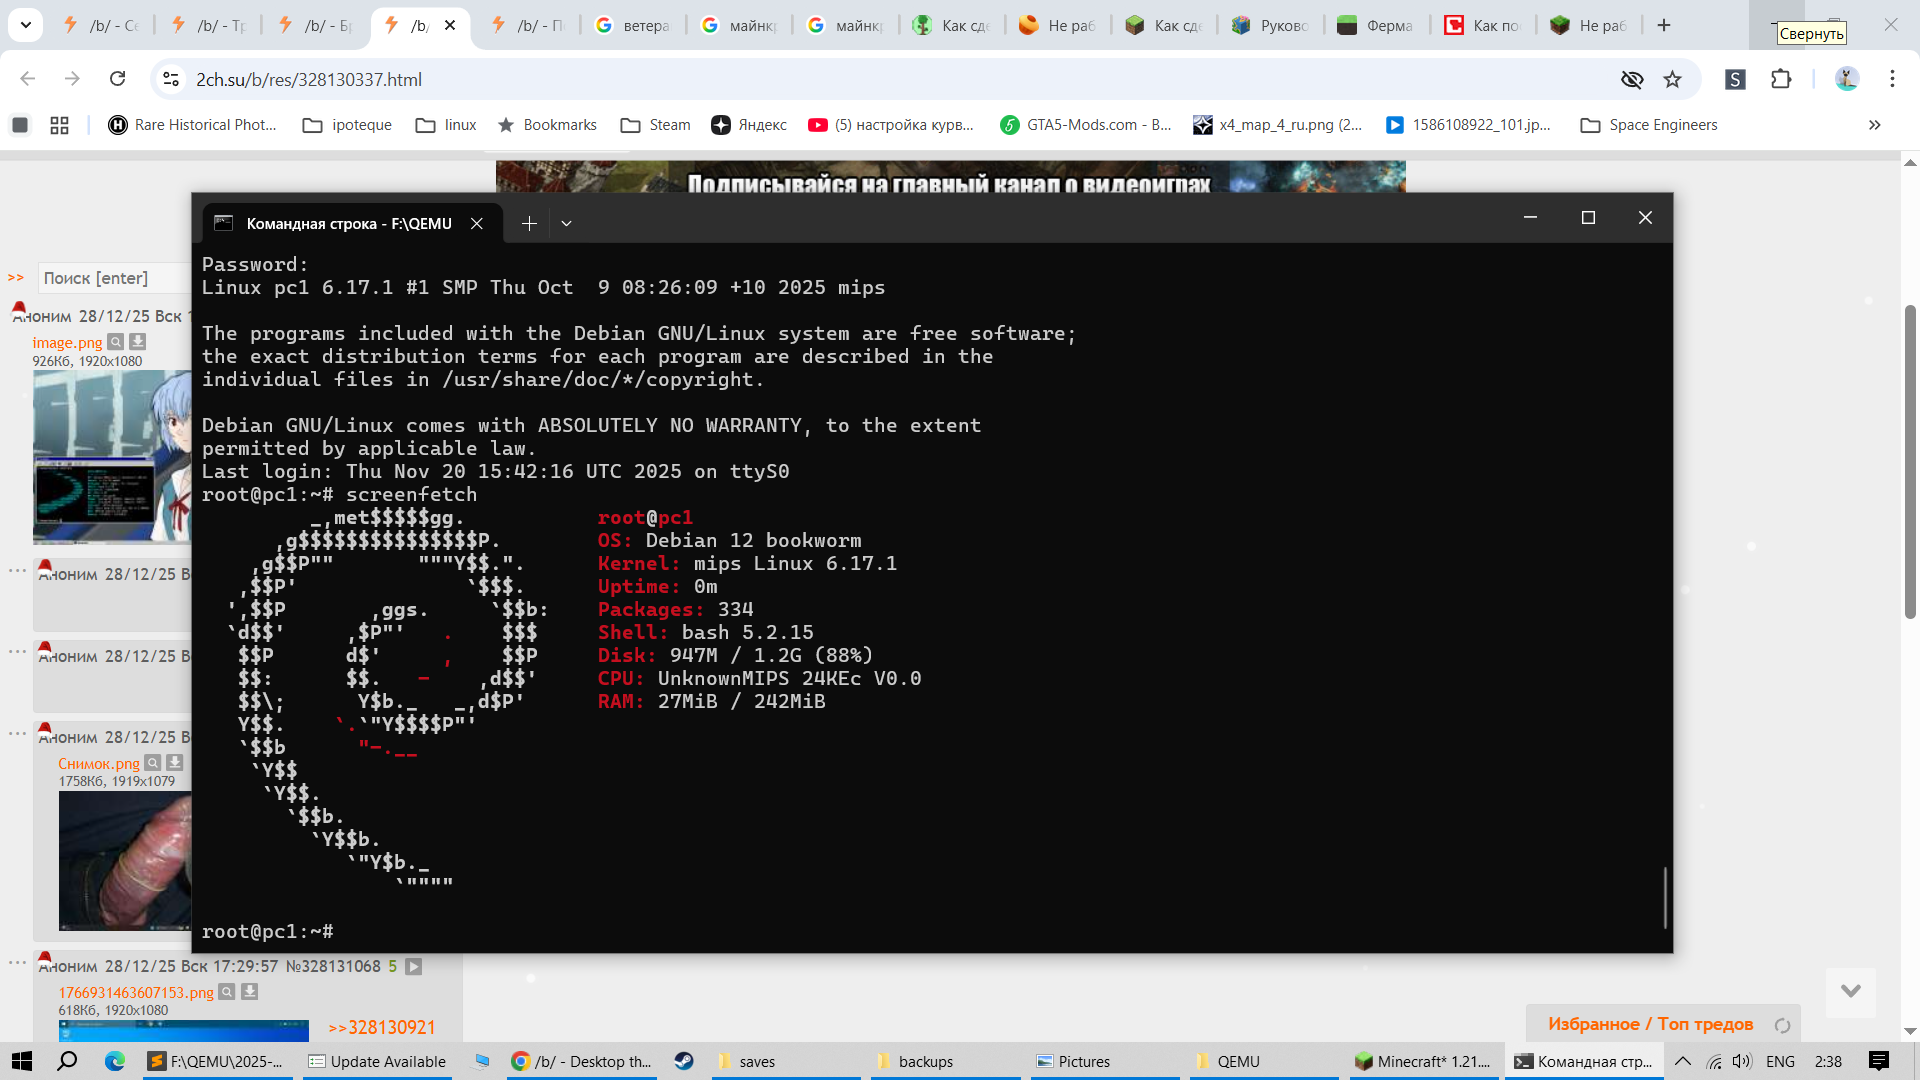The width and height of the screenshot is (1920, 1080).
Task: Open a new terminal tab with plus icon
Action: coord(529,223)
